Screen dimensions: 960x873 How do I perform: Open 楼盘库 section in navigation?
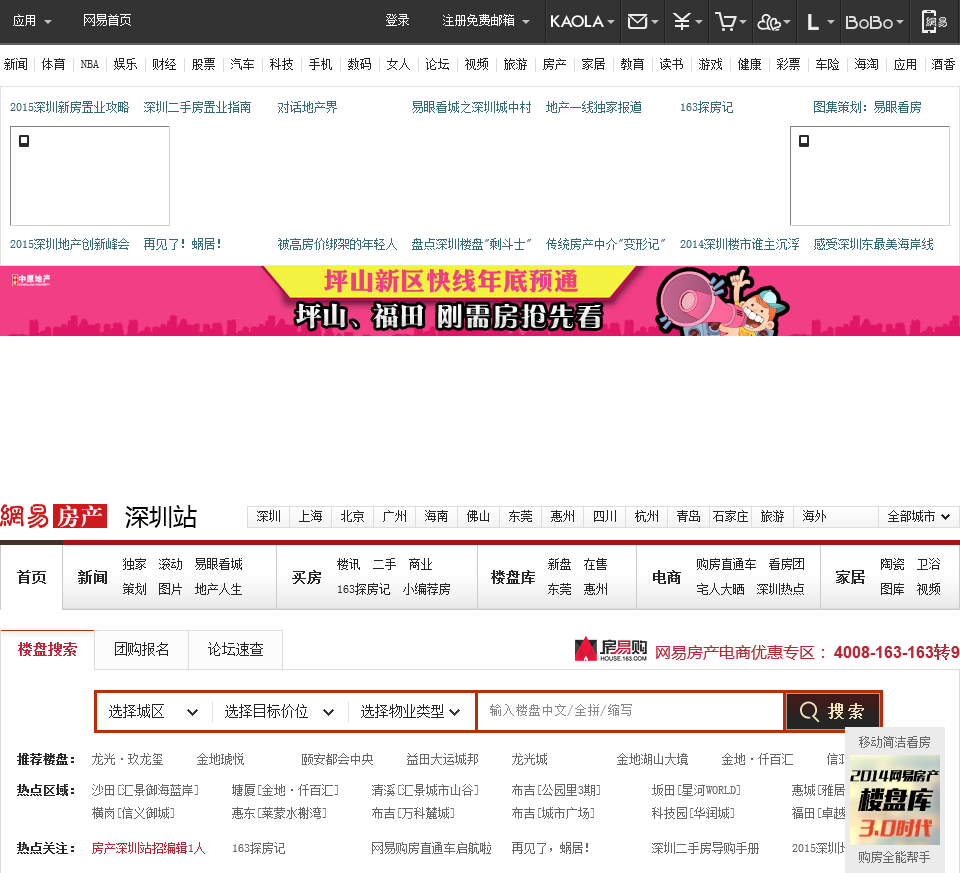[513, 577]
